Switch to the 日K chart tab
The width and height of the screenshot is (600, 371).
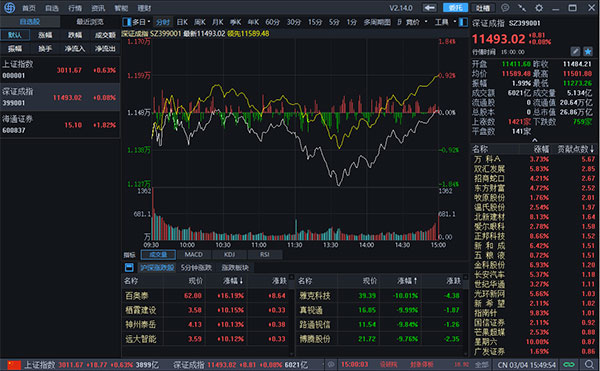click(x=182, y=22)
